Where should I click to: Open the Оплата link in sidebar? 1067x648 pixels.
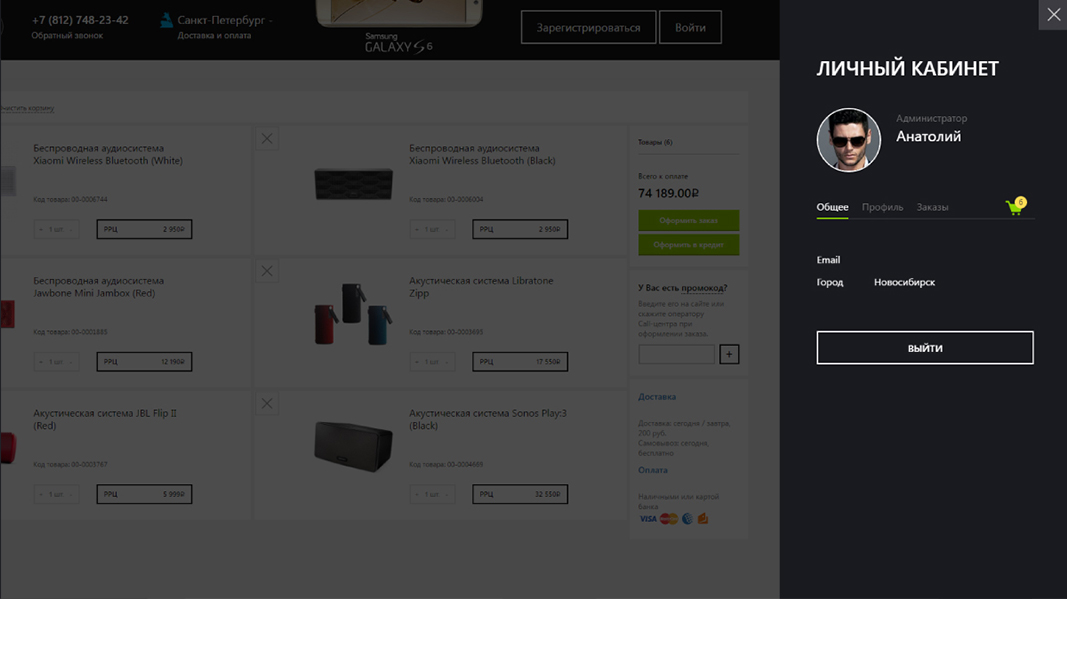653,470
